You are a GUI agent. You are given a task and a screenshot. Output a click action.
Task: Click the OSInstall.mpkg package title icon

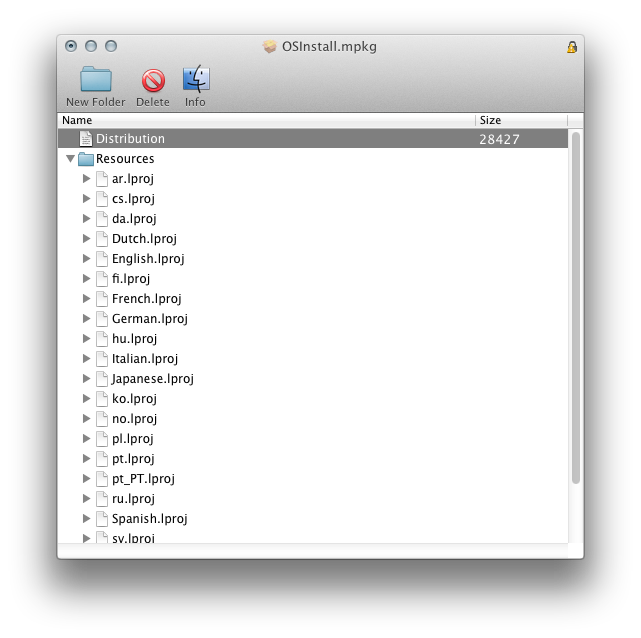269,47
